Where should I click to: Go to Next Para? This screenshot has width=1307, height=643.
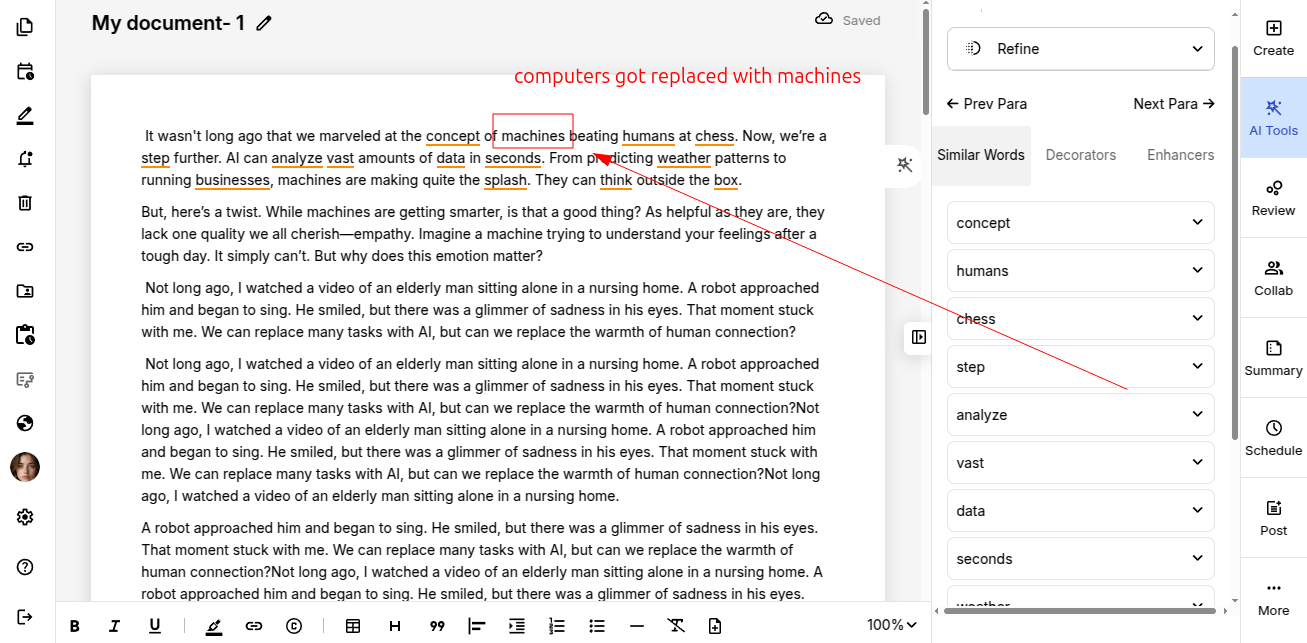tap(1173, 104)
